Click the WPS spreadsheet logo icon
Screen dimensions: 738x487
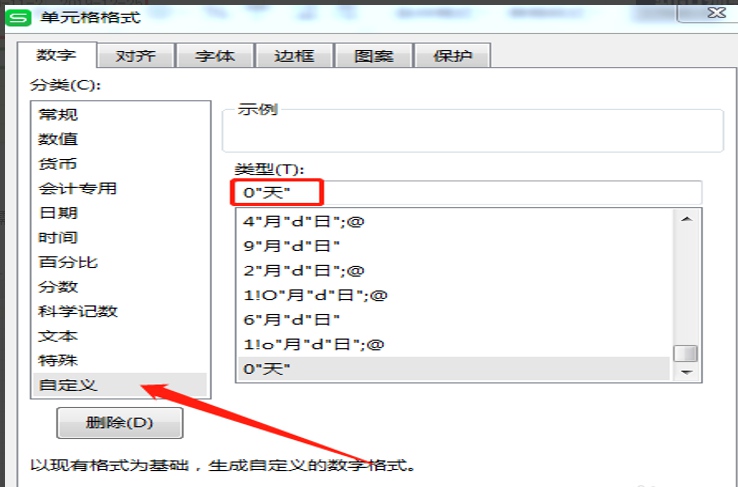click(18, 18)
